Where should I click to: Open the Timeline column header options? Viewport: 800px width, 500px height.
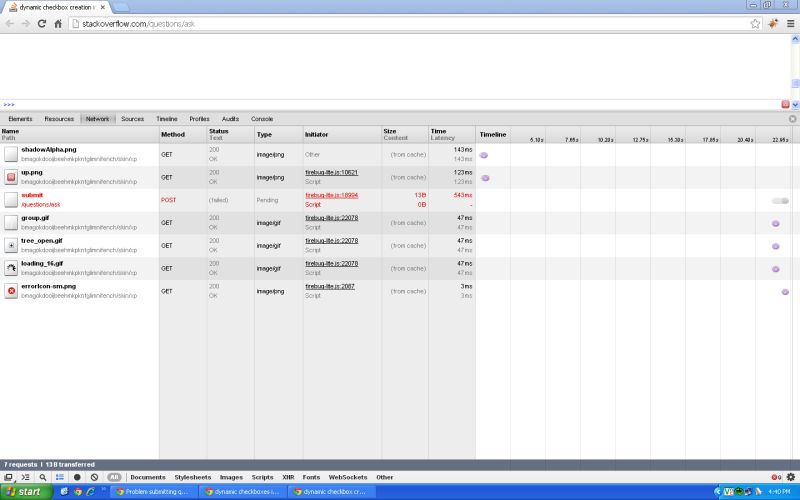click(493, 134)
